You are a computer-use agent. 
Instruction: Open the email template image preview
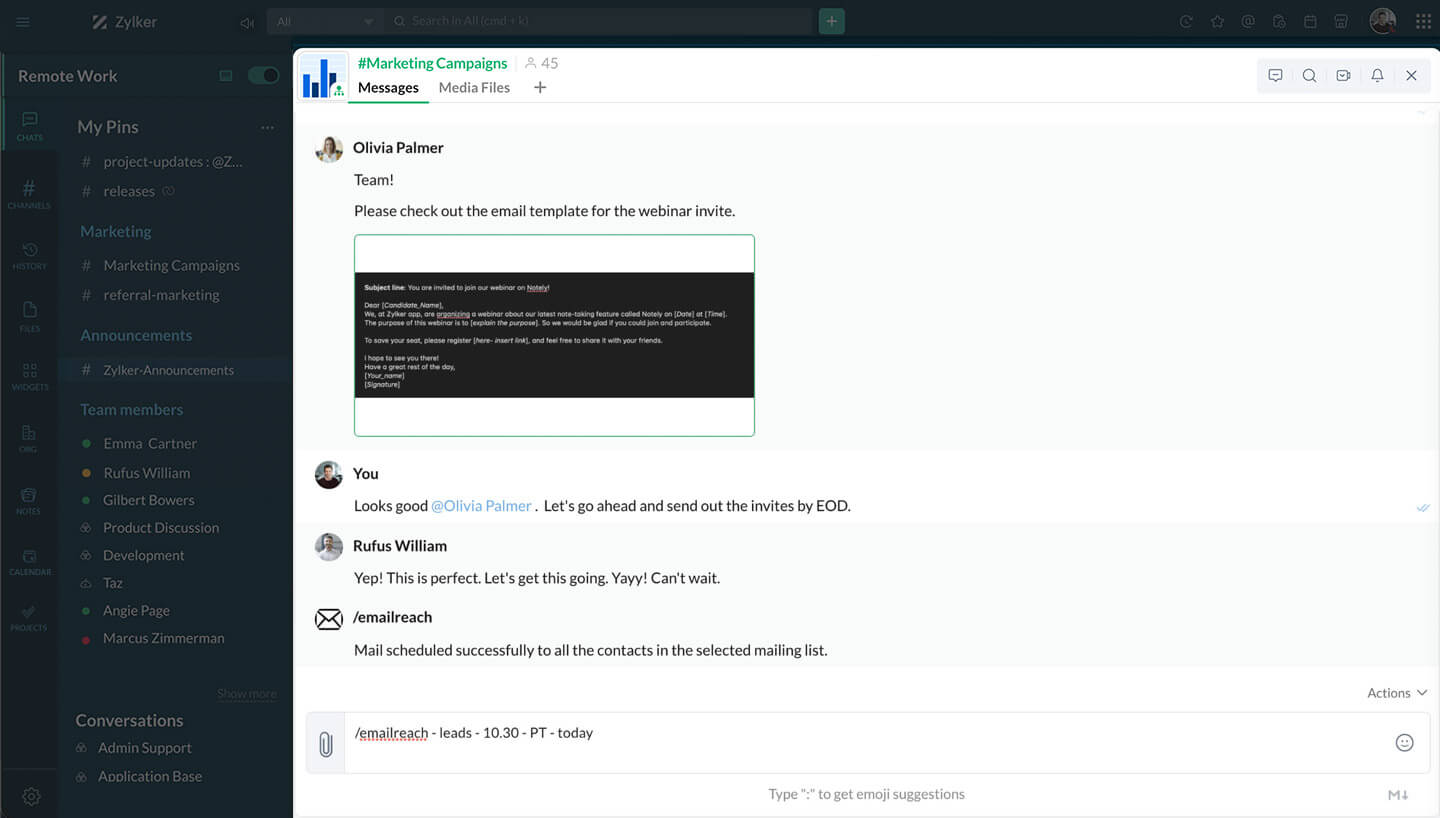[554, 335]
